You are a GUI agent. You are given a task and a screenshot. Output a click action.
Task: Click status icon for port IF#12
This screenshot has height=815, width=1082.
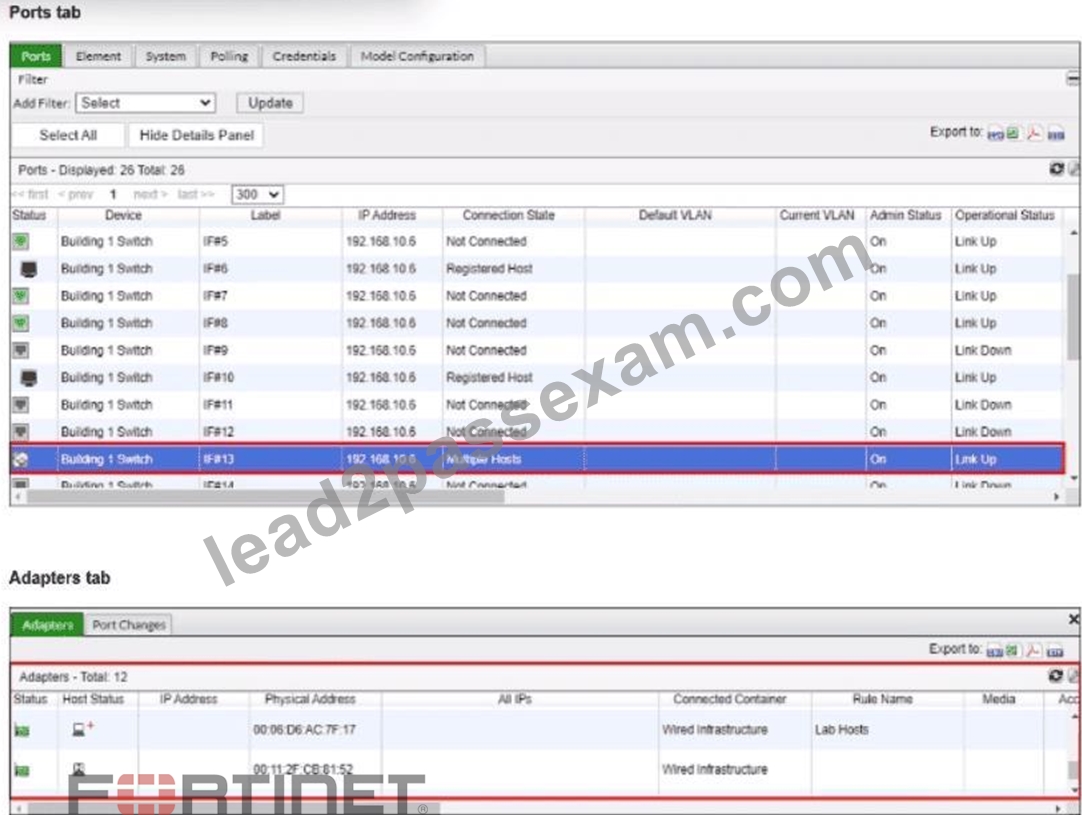pyautogui.click(x=21, y=431)
